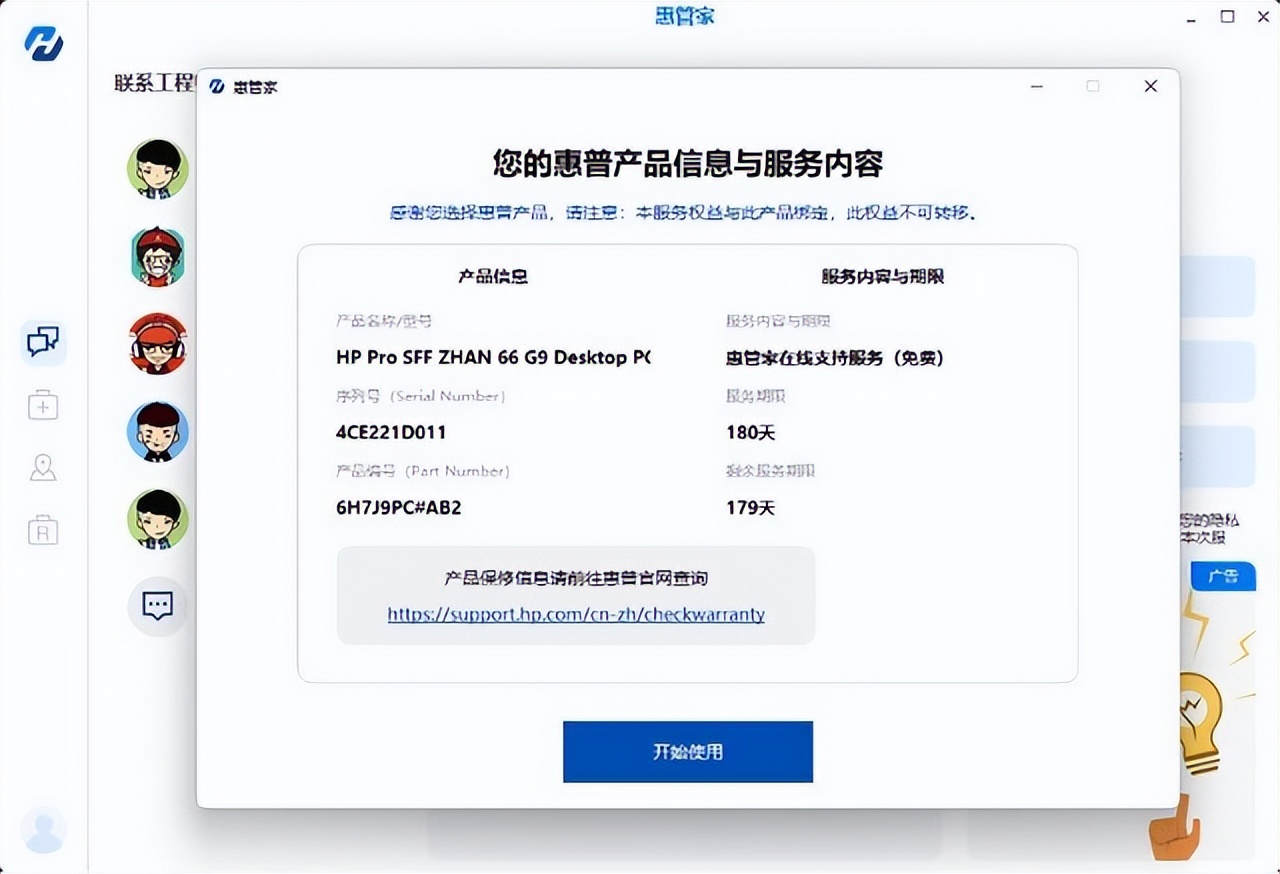Image resolution: width=1280 pixels, height=874 pixels.
Task: Open the user profile avatar at bottom-left
Action: 43,830
